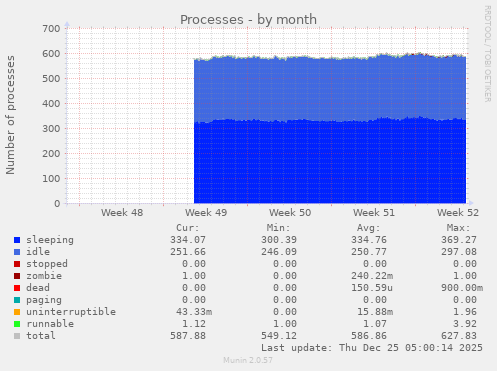
Task: Click the 'Avg:' column header
Action: [x=368, y=228]
